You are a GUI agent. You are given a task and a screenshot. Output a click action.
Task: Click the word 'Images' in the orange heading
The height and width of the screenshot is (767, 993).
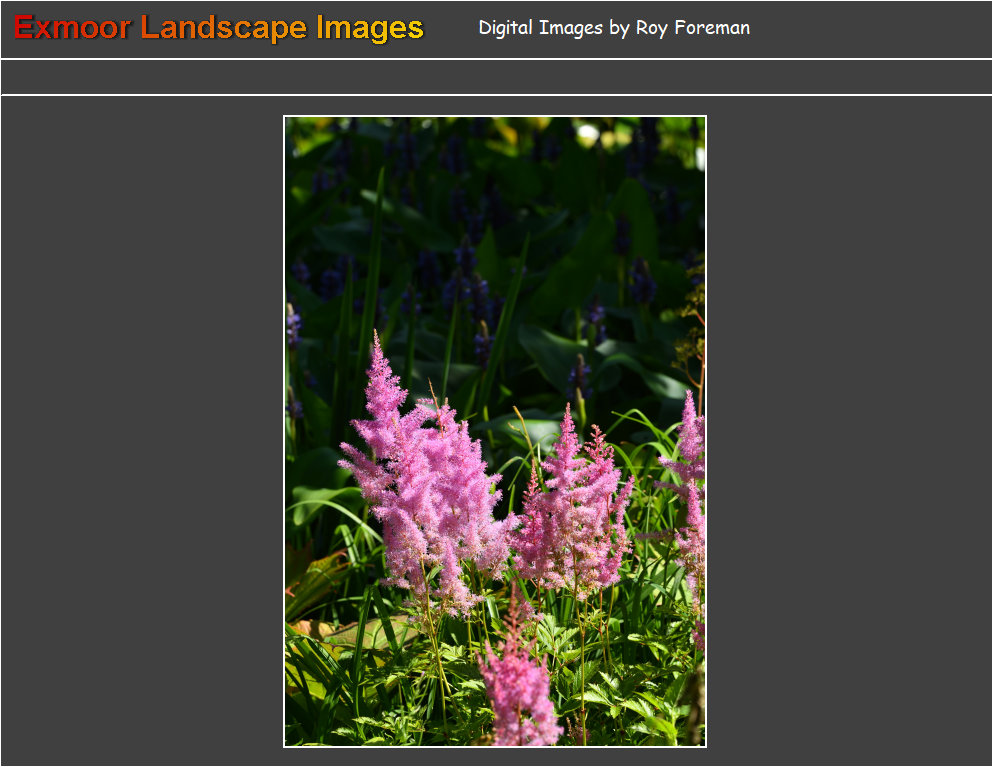pos(370,28)
